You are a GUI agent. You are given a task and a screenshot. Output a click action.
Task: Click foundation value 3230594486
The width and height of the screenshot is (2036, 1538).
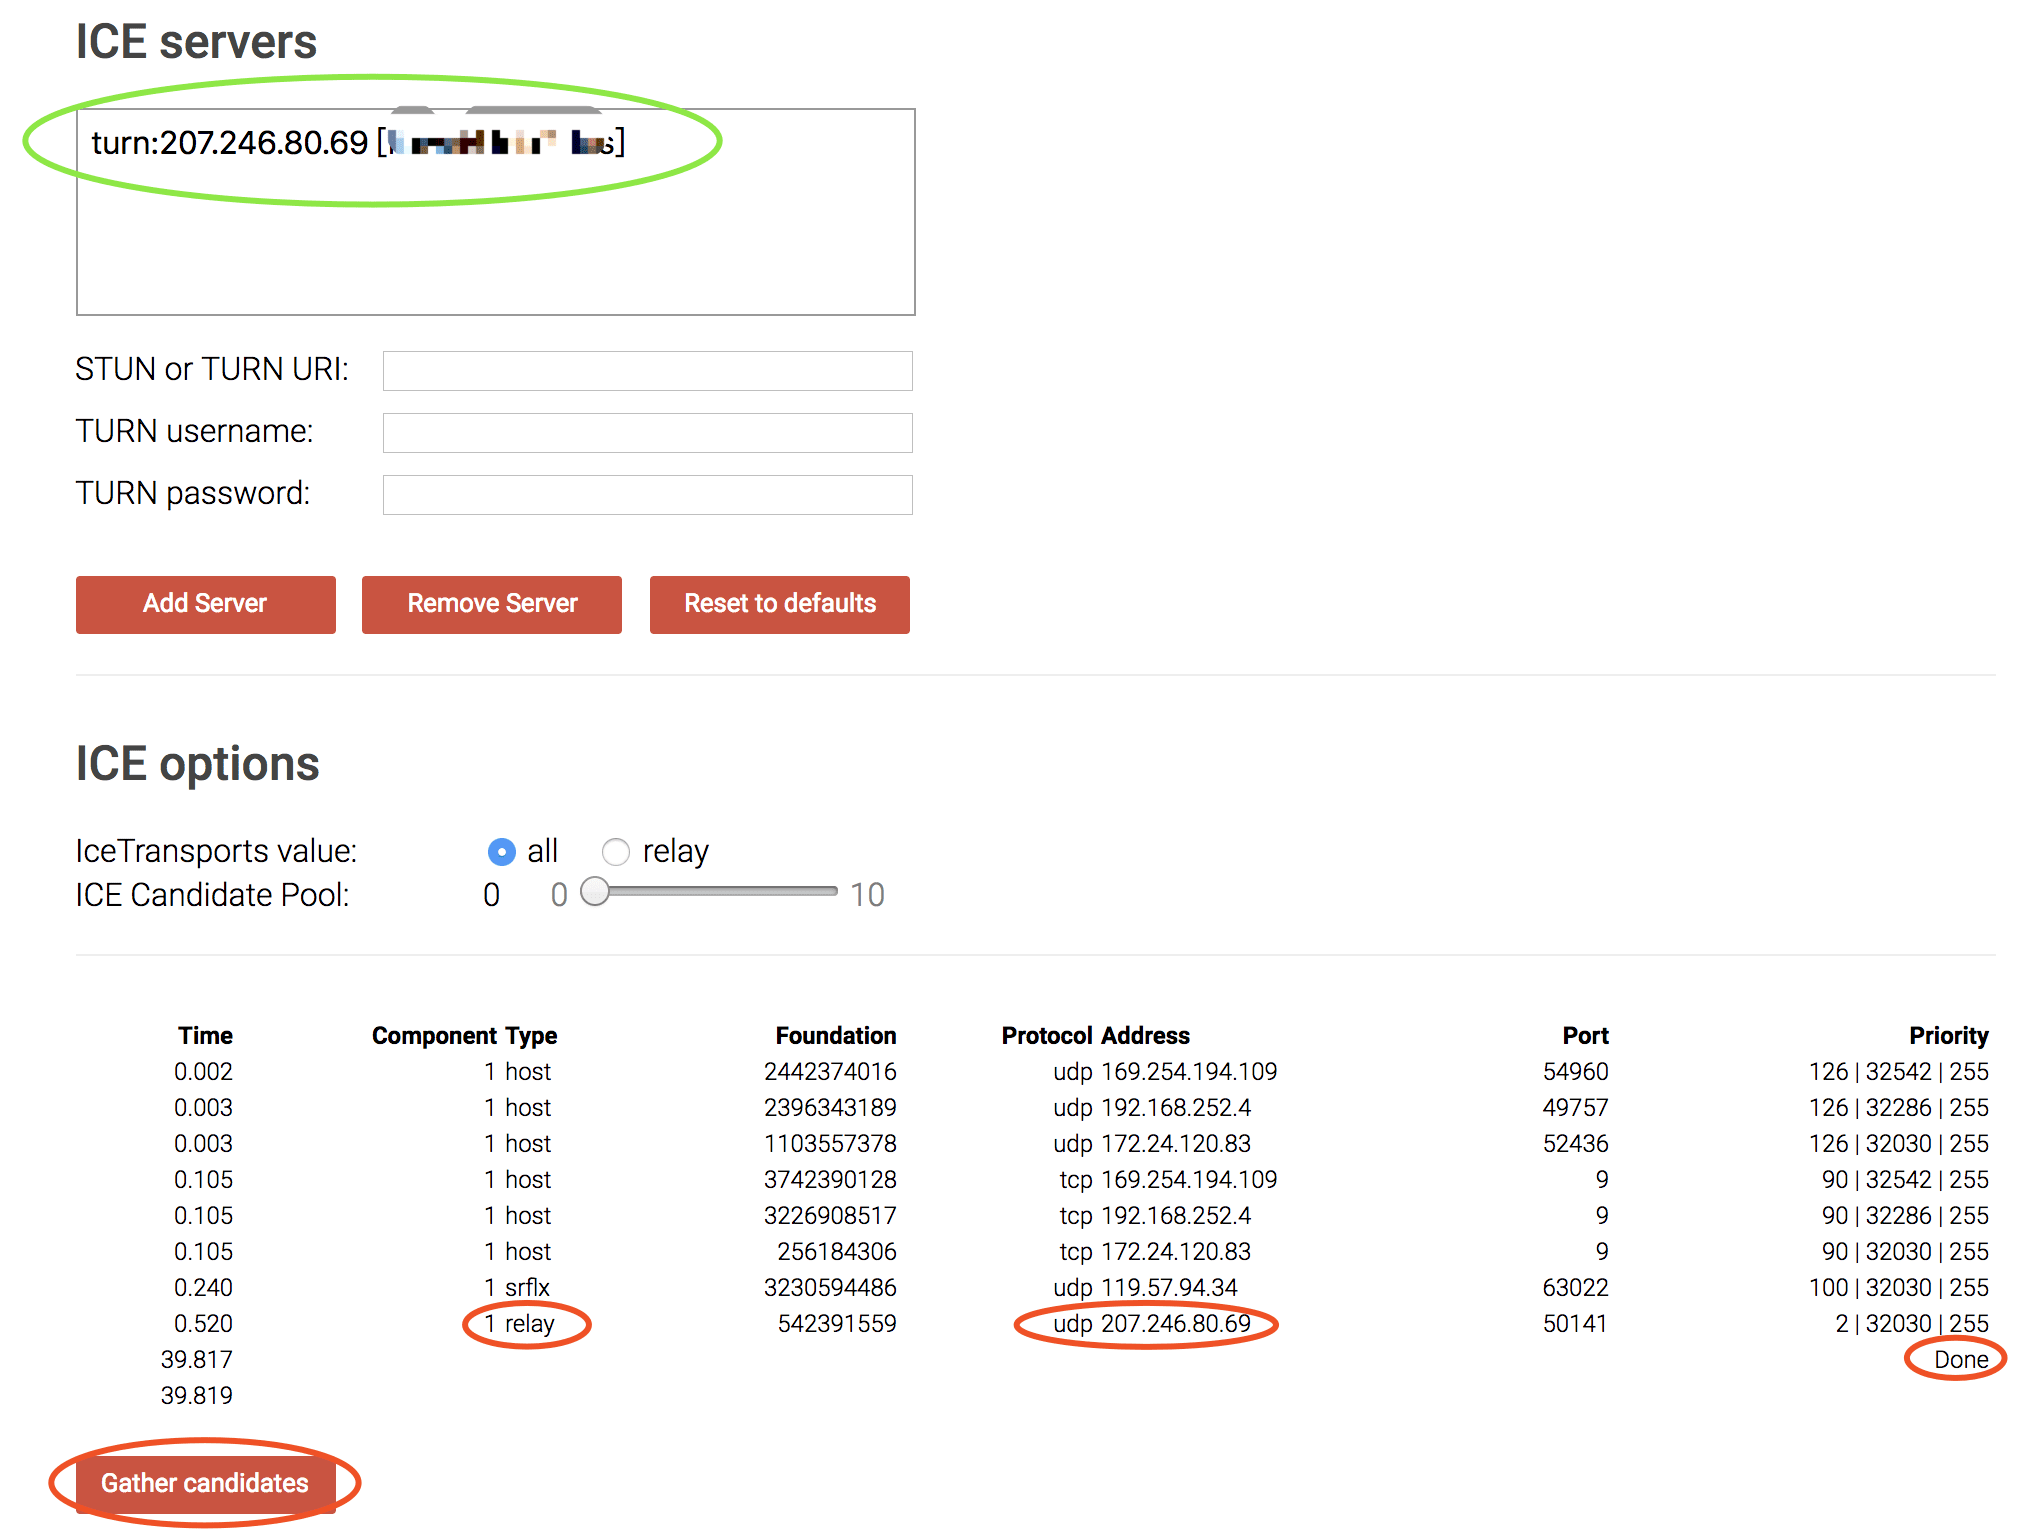(830, 1288)
